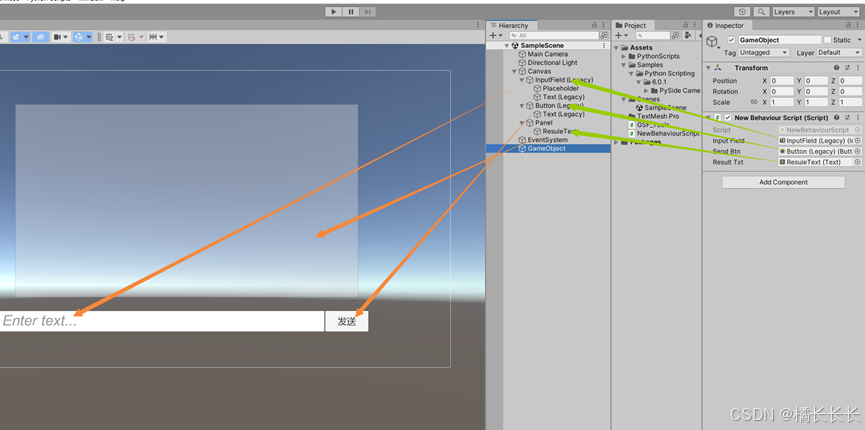Click the grid snapping toolbar icon
Viewport: 865px width, 430px height.
pos(109,37)
